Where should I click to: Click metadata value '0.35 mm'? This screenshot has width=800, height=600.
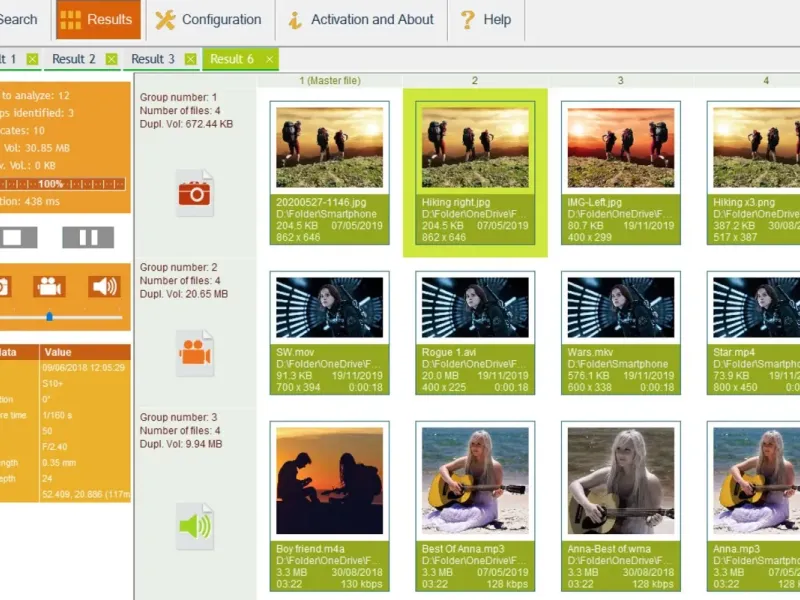pos(59,463)
